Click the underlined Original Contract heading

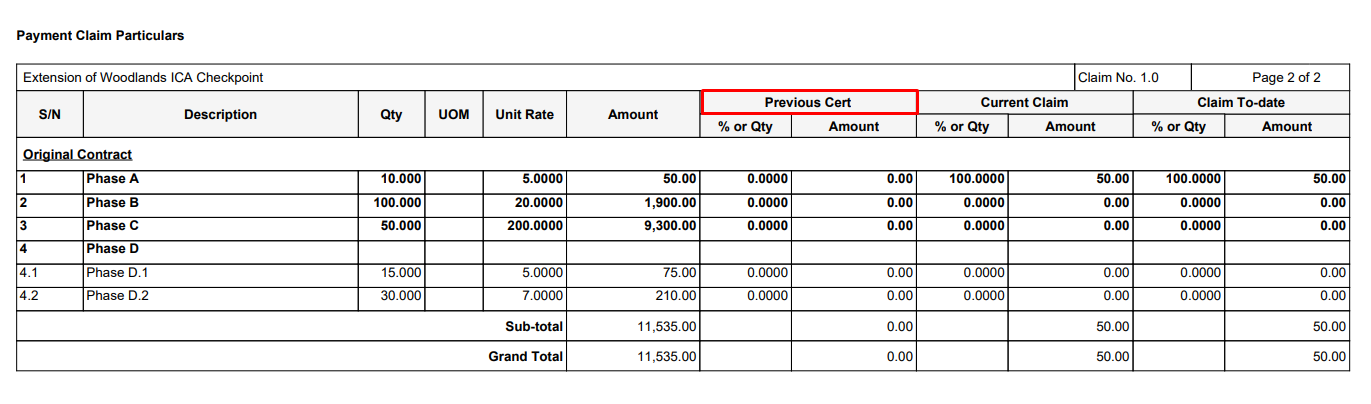[78, 155]
